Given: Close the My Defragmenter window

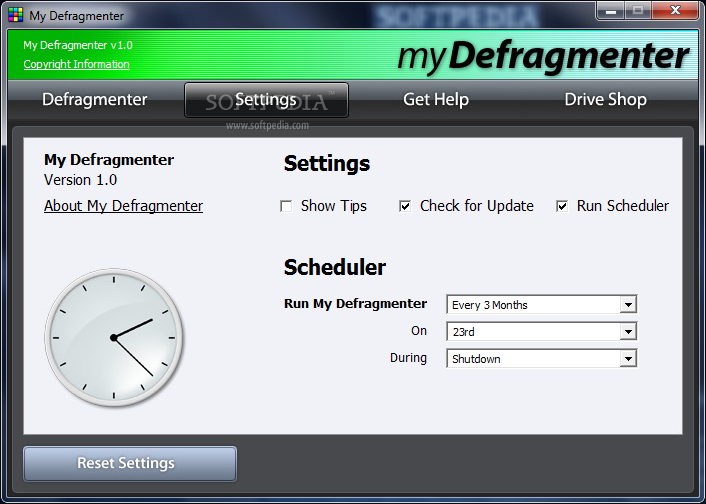Looking at the screenshot, I should click(675, 11).
